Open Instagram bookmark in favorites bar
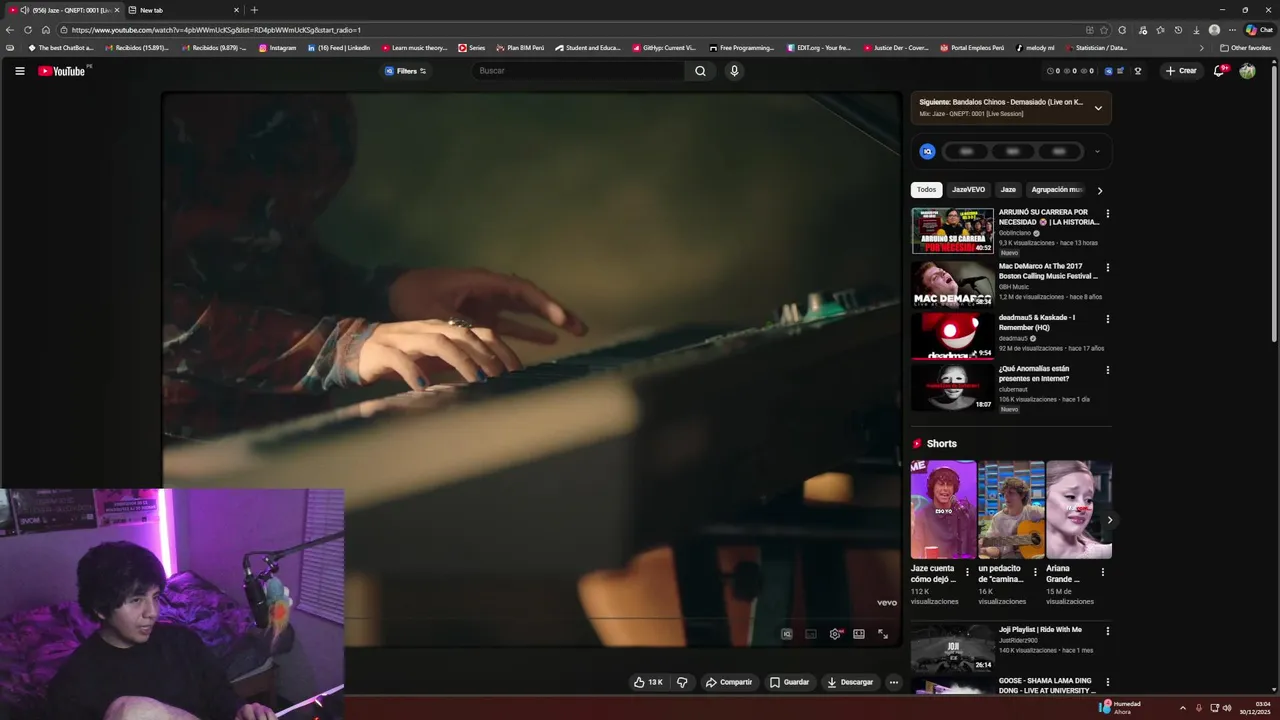This screenshot has height=720, width=1280. pyautogui.click(x=278, y=48)
